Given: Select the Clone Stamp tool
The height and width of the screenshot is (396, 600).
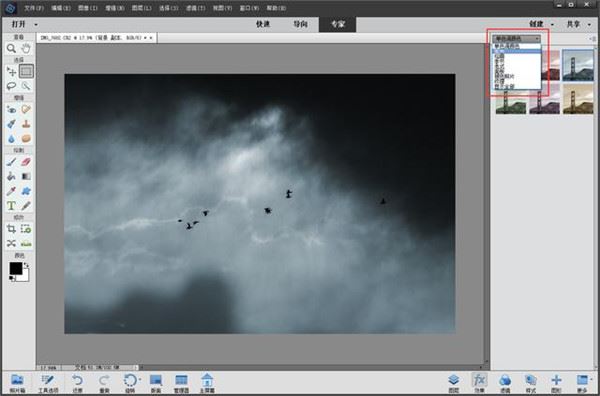Looking at the screenshot, I should click(26, 124).
